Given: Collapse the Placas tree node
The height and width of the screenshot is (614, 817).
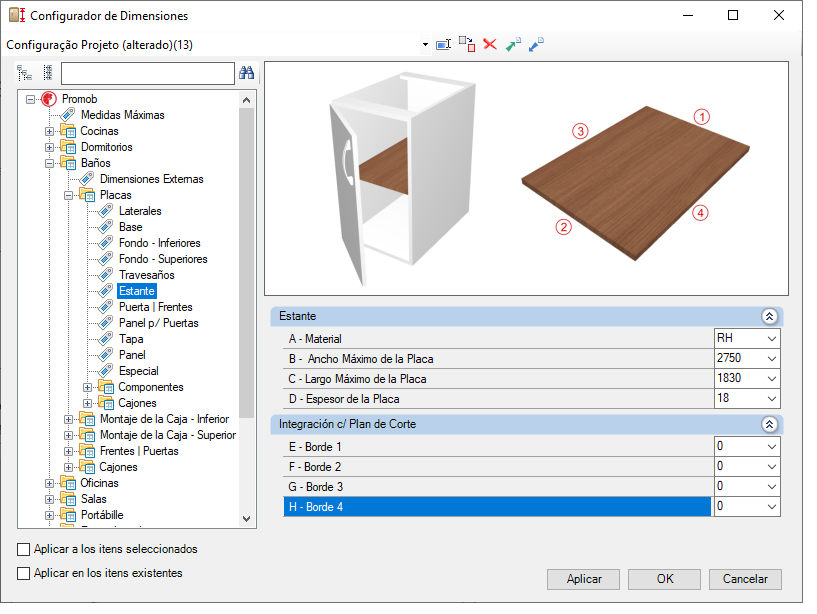Looking at the screenshot, I should click(68, 195).
